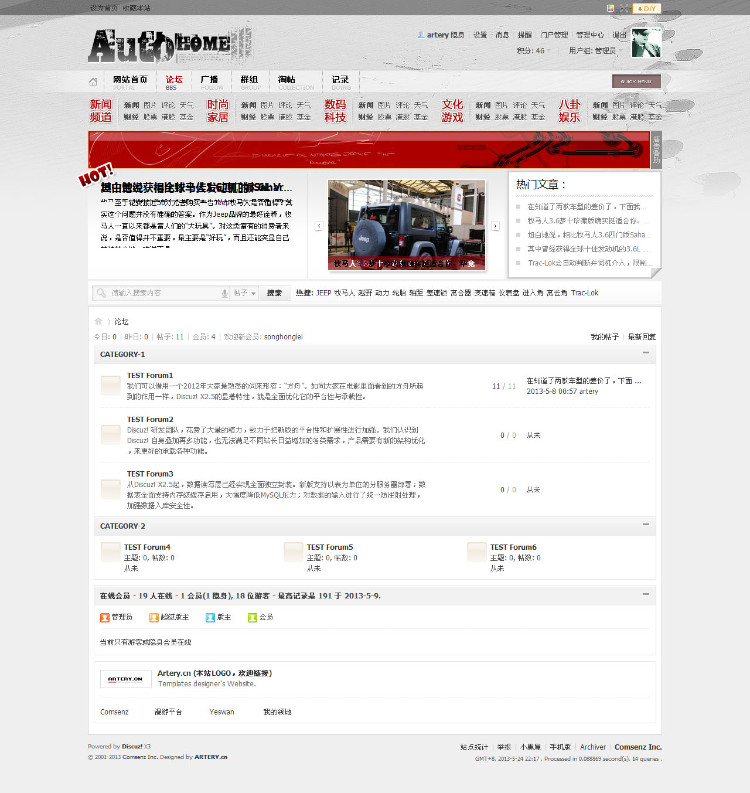750x793 pixels.
Task: Open the HOT headline article title
Action: point(196,188)
